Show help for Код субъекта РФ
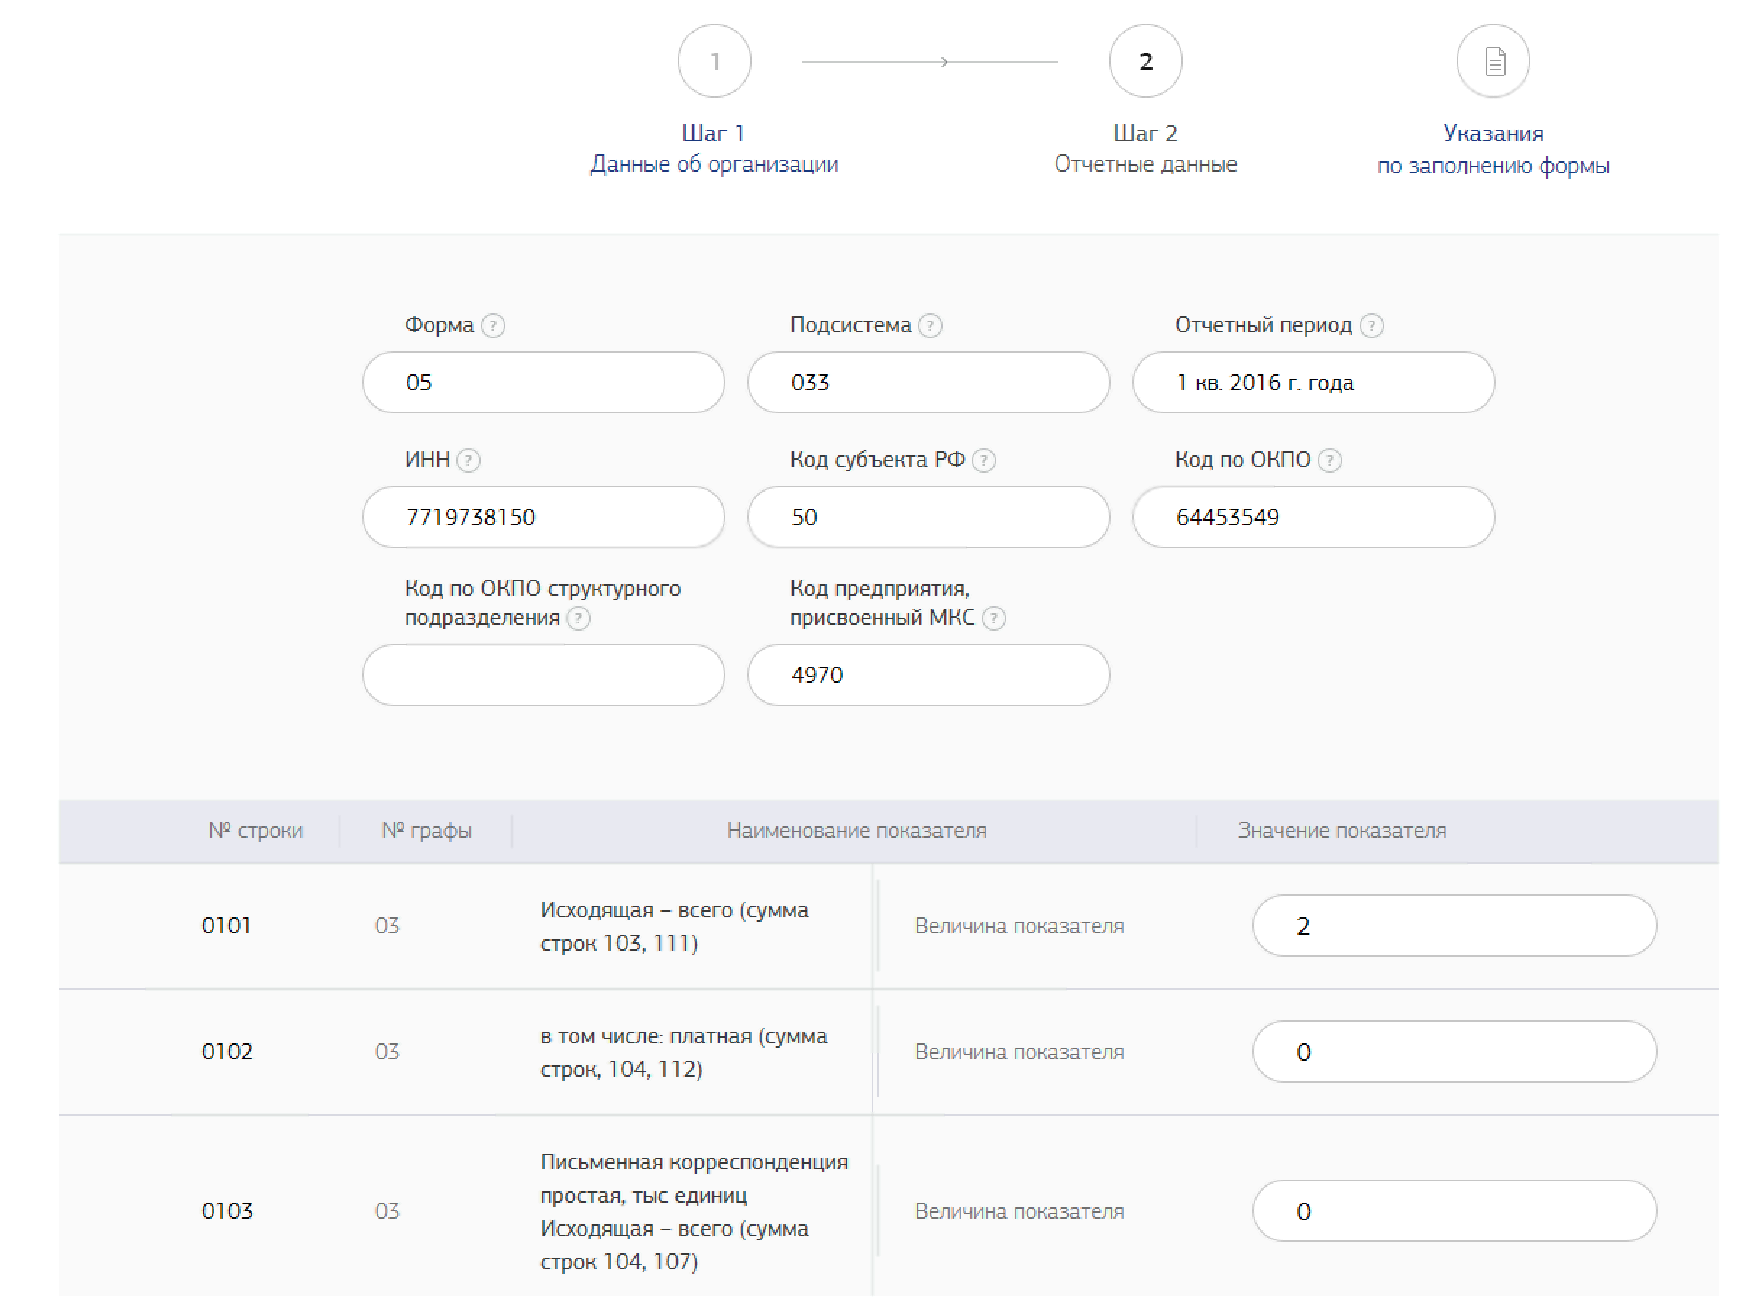 [984, 460]
